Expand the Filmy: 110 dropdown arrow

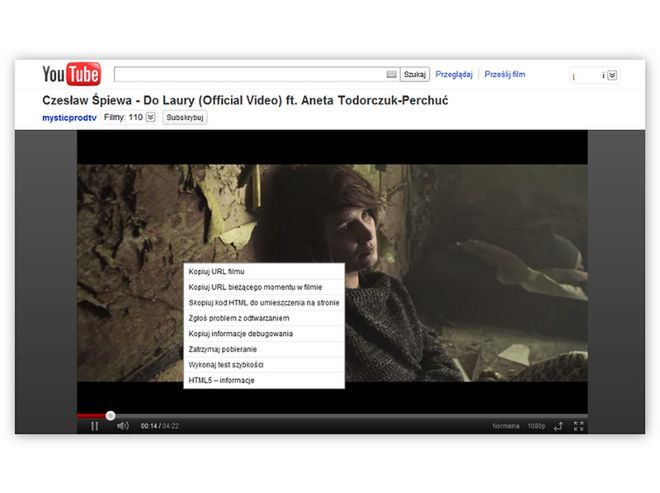point(150,117)
